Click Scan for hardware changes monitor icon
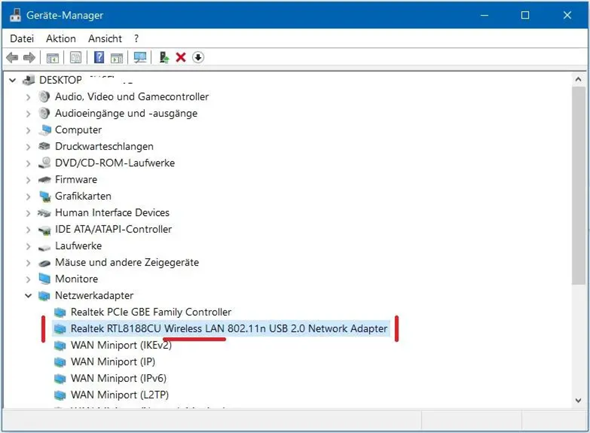Screen dimensions: 590x433 coord(140,58)
